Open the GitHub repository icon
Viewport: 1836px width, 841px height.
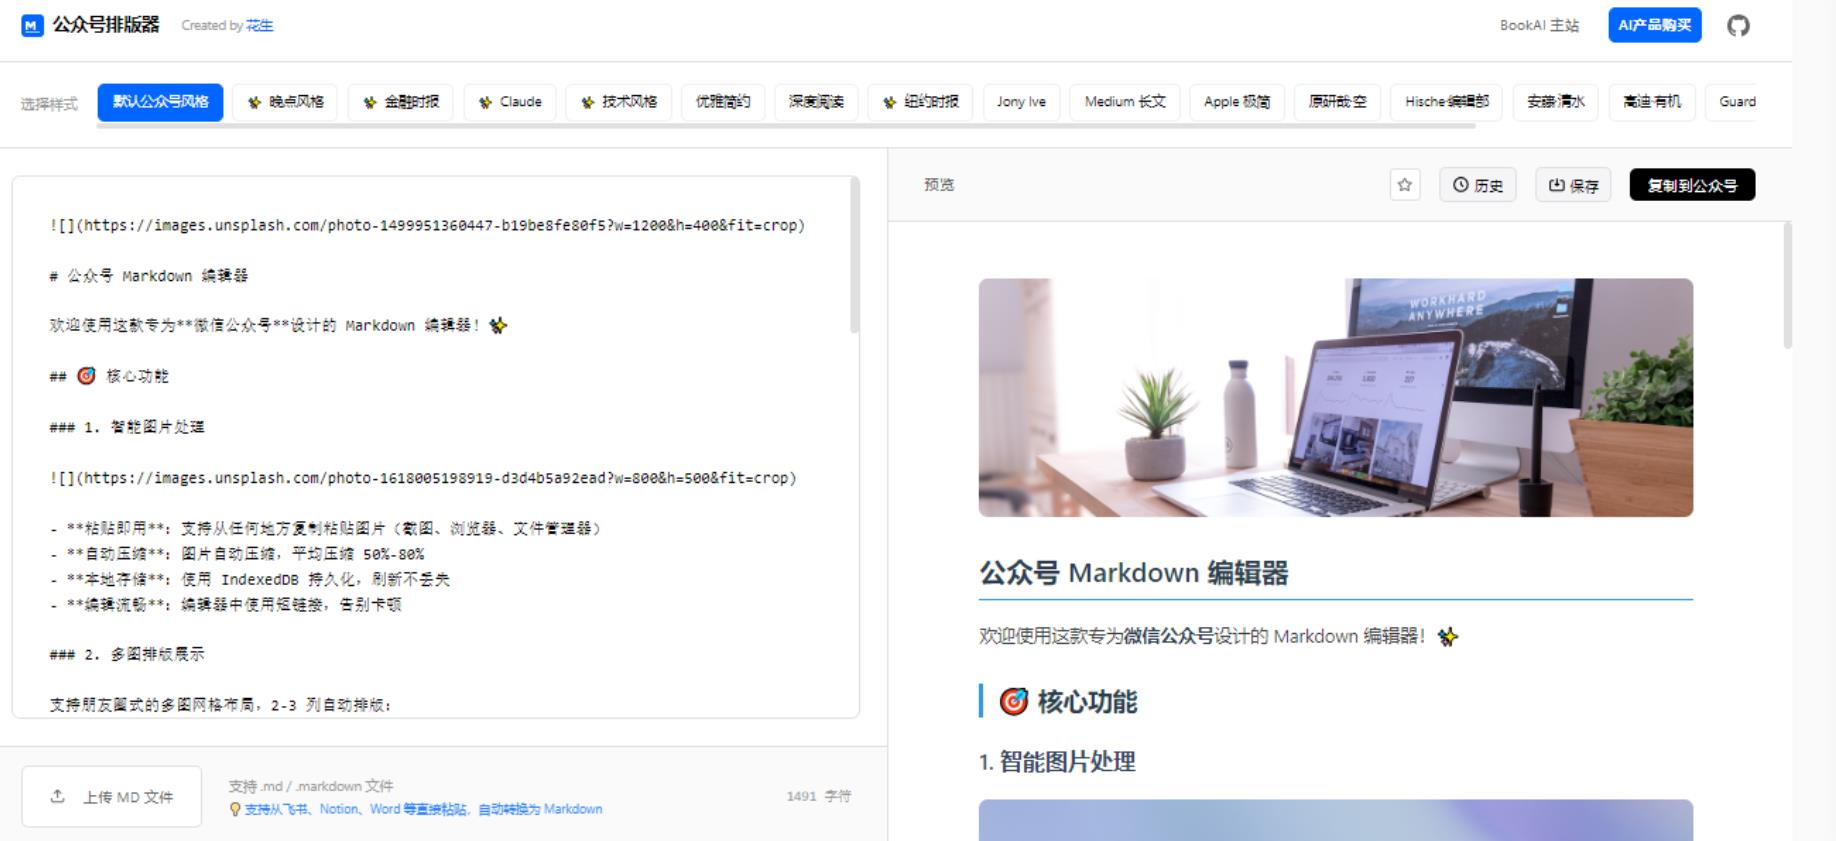1738,26
